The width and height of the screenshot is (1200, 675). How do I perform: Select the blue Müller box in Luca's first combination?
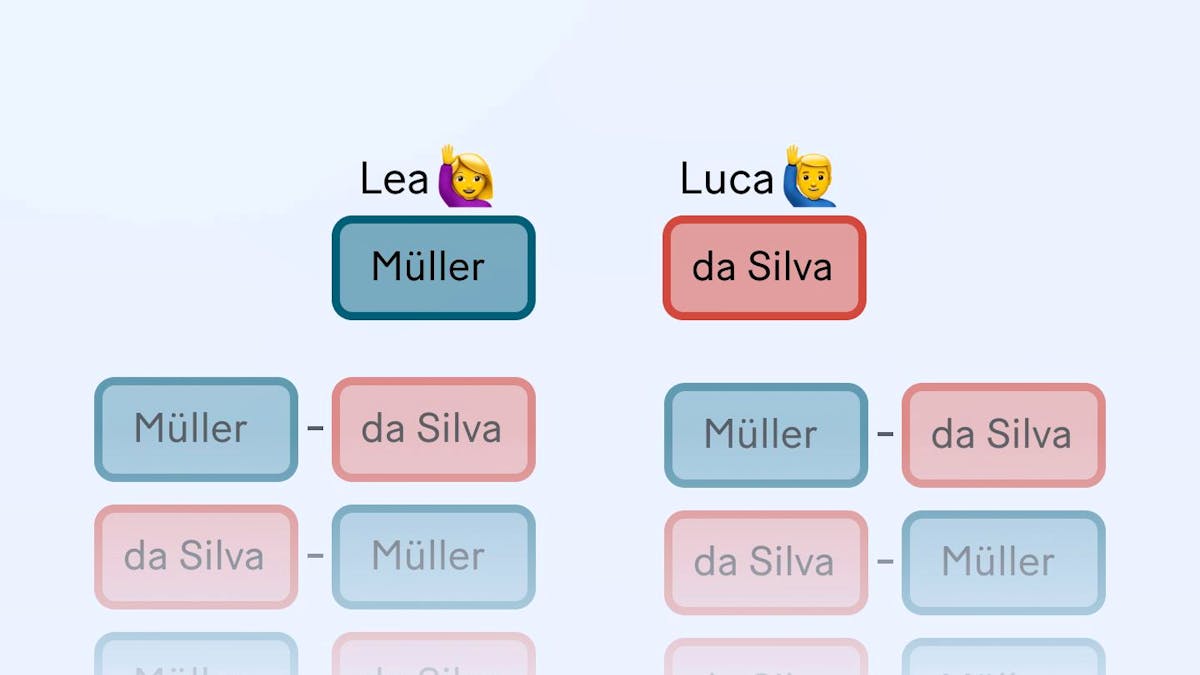(x=766, y=435)
